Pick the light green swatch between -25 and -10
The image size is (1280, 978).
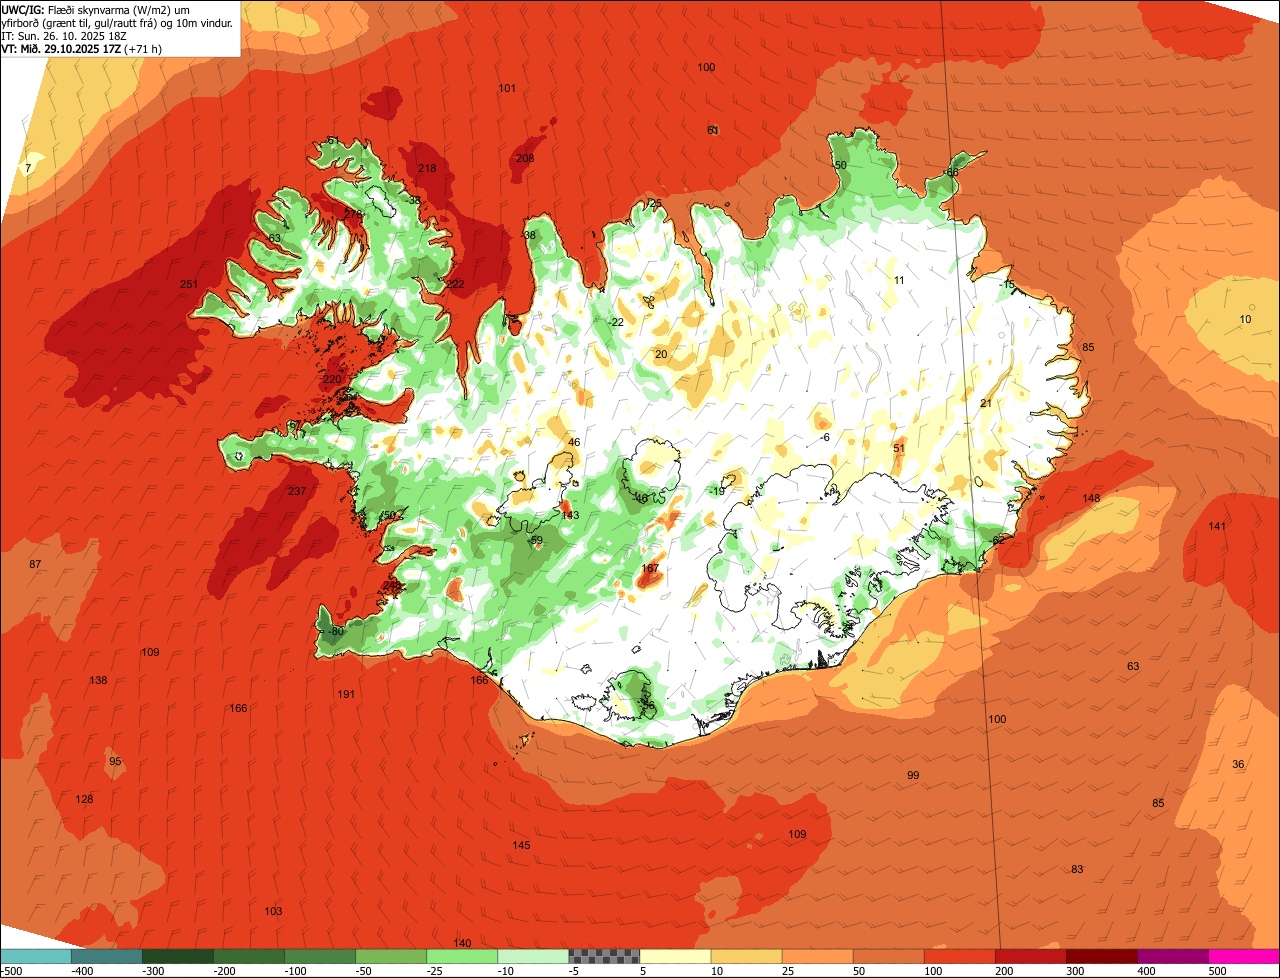pos(462,956)
